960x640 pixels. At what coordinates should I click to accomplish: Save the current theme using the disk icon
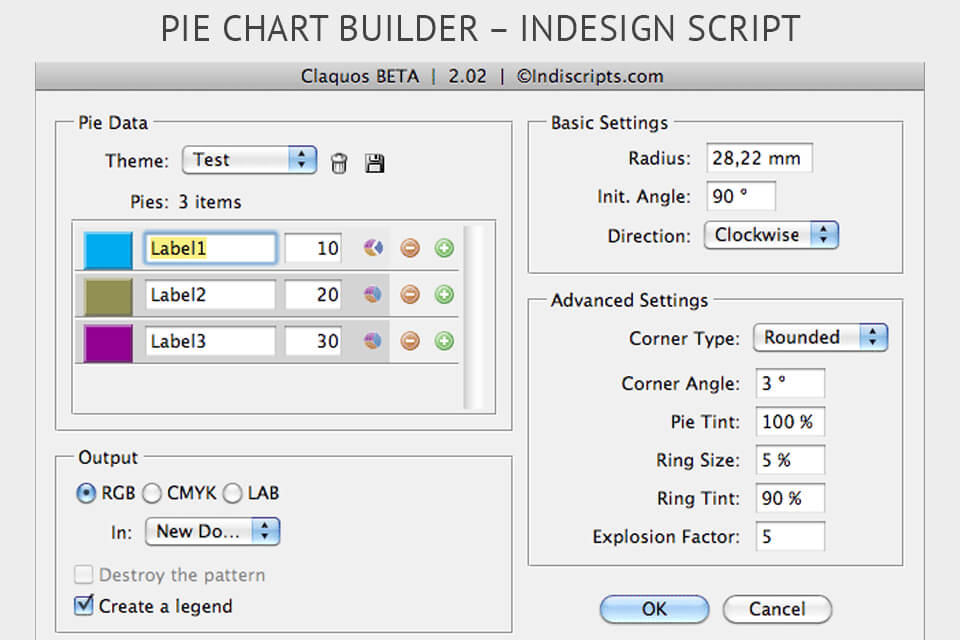tap(374, 161)
